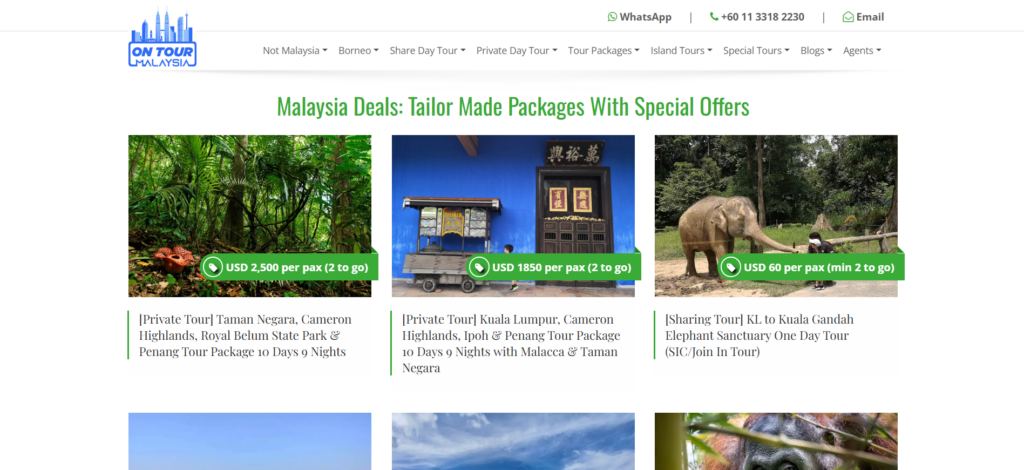Open the Kuala Gandah Elephant Sanctuary tour link
The height and width of the screenshot is (470, 1024).
[760, 336]
